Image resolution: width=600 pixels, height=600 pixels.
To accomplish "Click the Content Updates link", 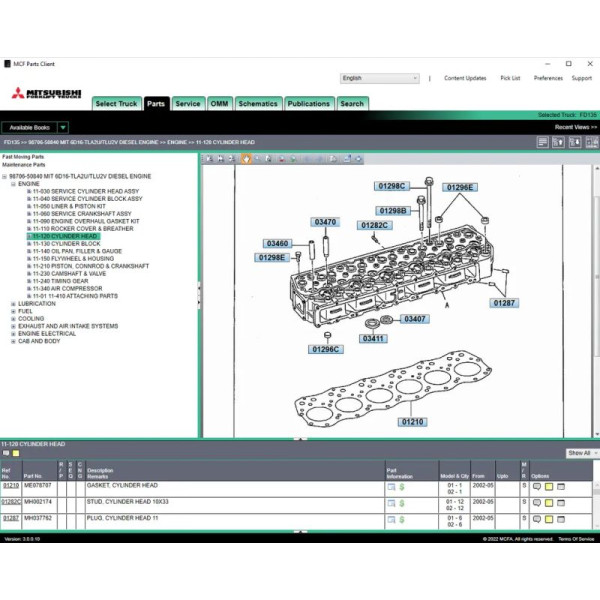I will 465,78.
